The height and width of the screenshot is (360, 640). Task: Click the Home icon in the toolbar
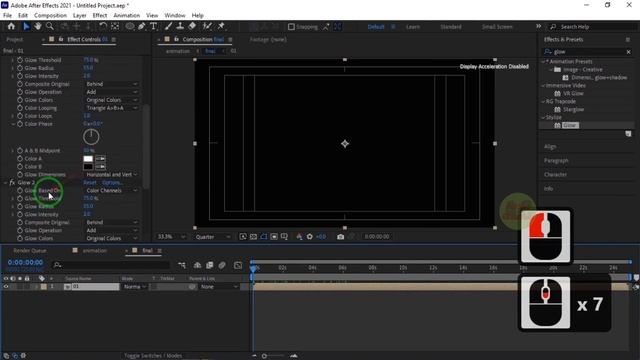click(11, 27)
